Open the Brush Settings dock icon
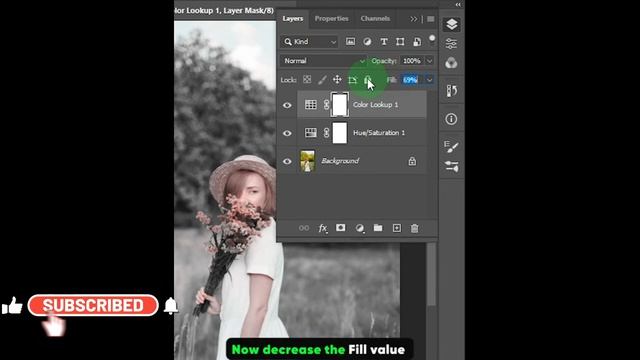Image resolution: width=640 pixels, height=360 pixels. [451, 147]
